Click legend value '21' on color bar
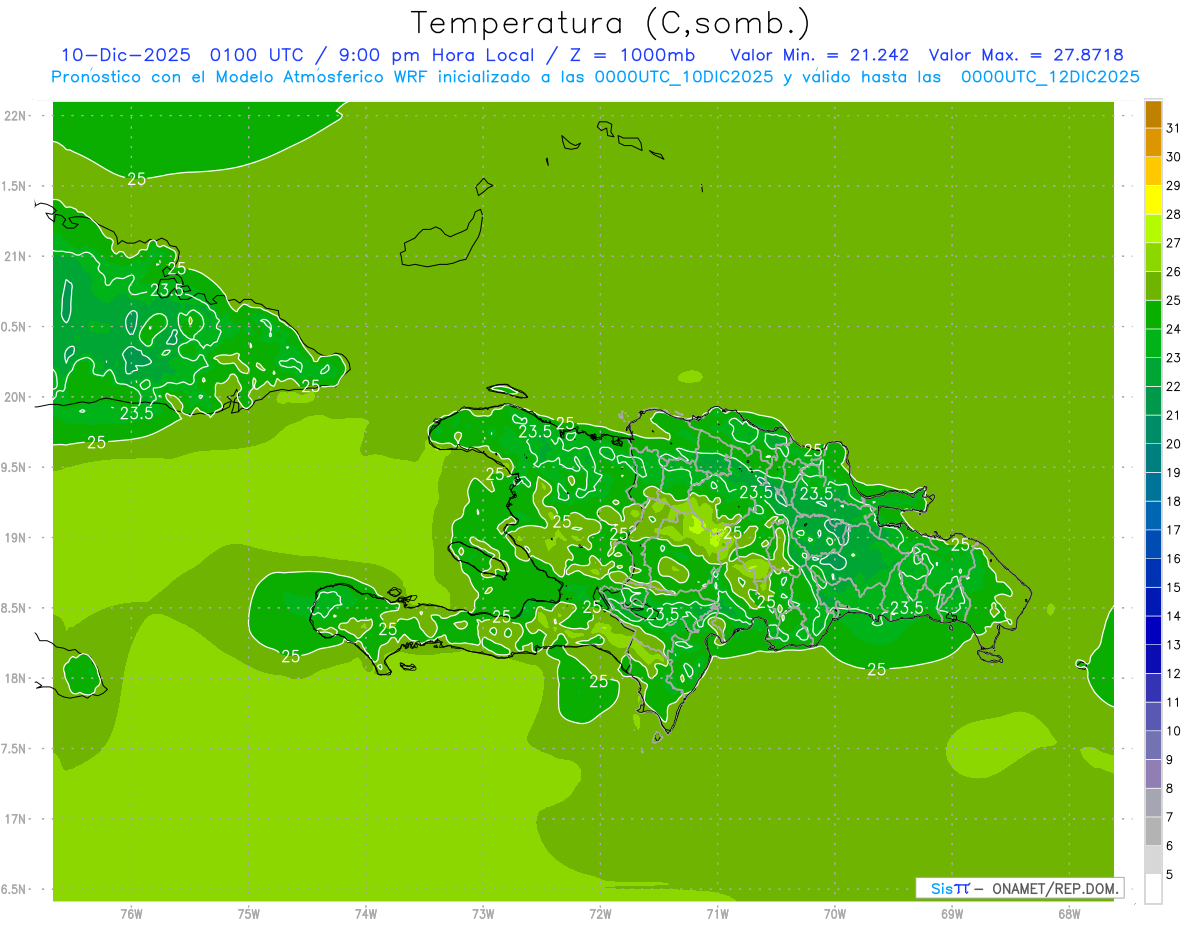This screenshot has height=927, width=1200. [1174, 415]
